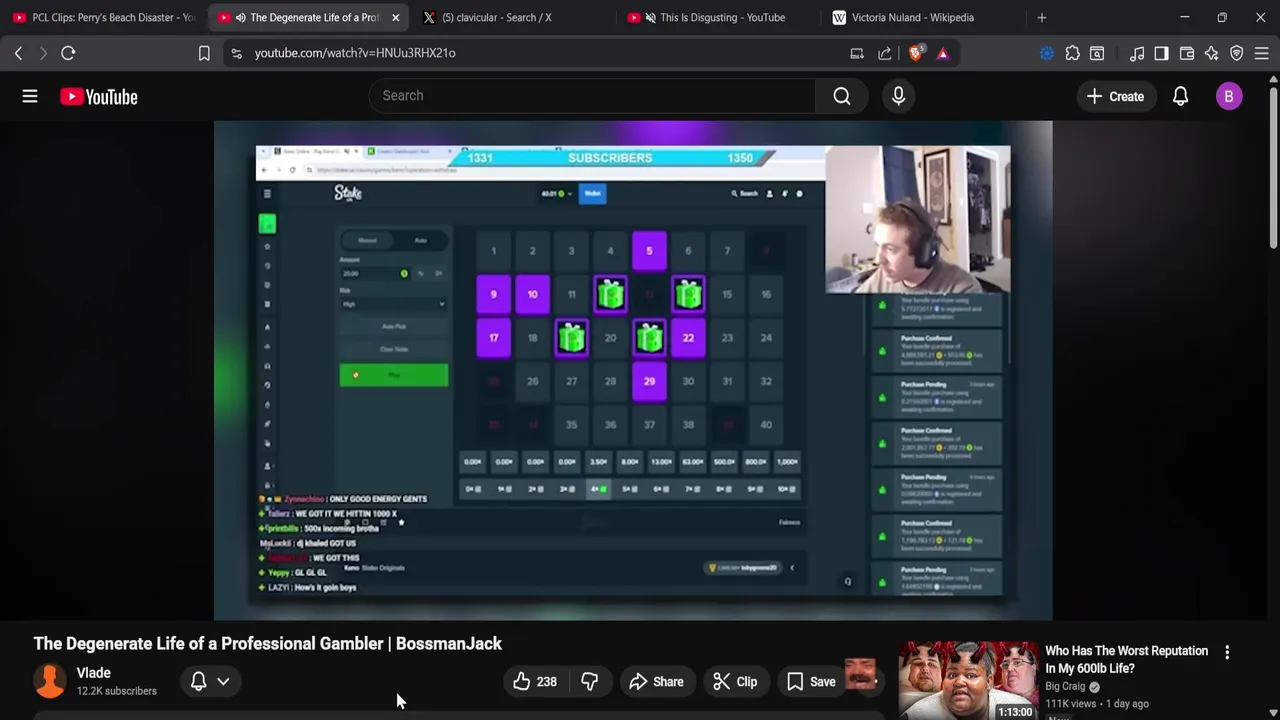Viewport: 1280px width, 720px height.
Task: Click the install or cast icon in the address bar
Action: click(x=857, y=53)
